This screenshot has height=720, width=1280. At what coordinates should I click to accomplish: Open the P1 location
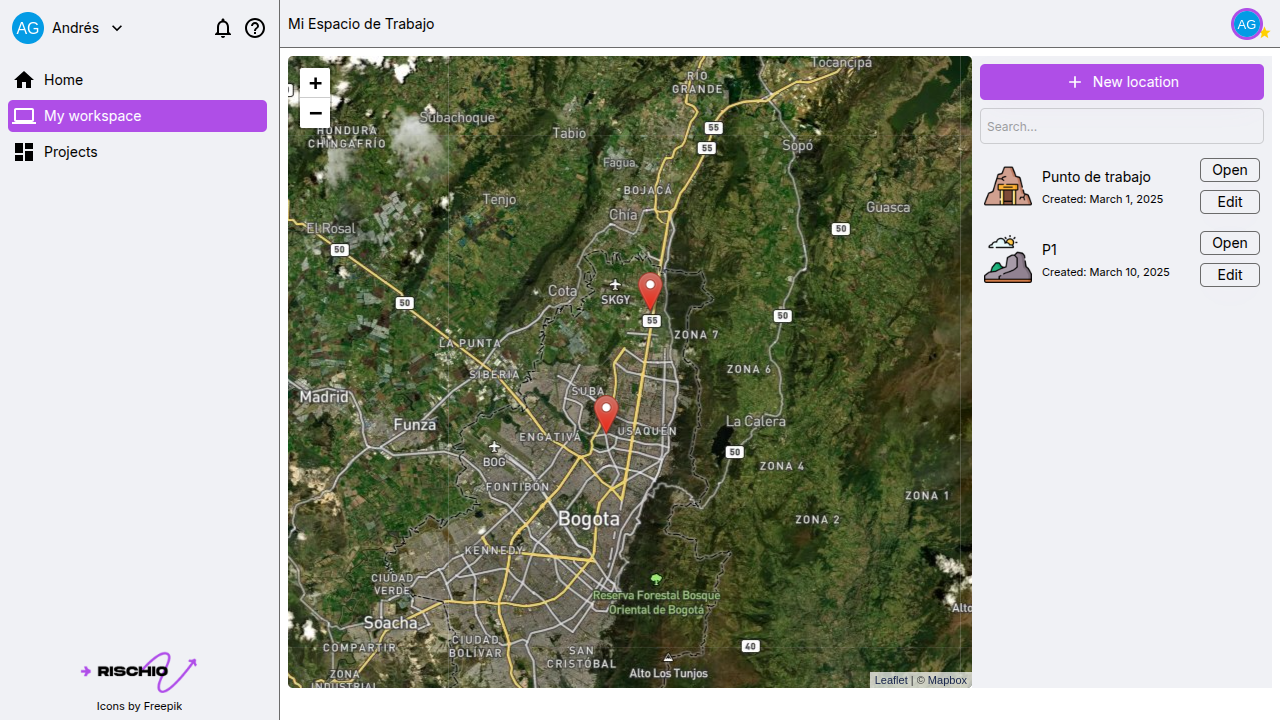[x=1229, y=242]
